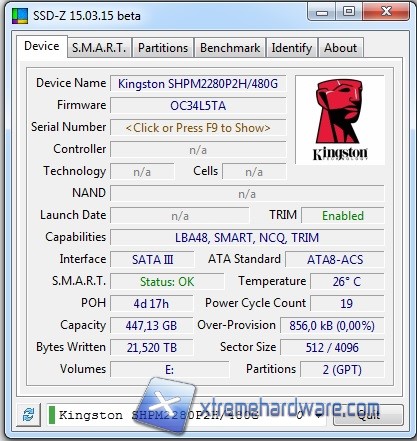This screenshot has height=441, width=417.
Task: Open the S.M.A.R.T. tab
Action: click(99, 48)
